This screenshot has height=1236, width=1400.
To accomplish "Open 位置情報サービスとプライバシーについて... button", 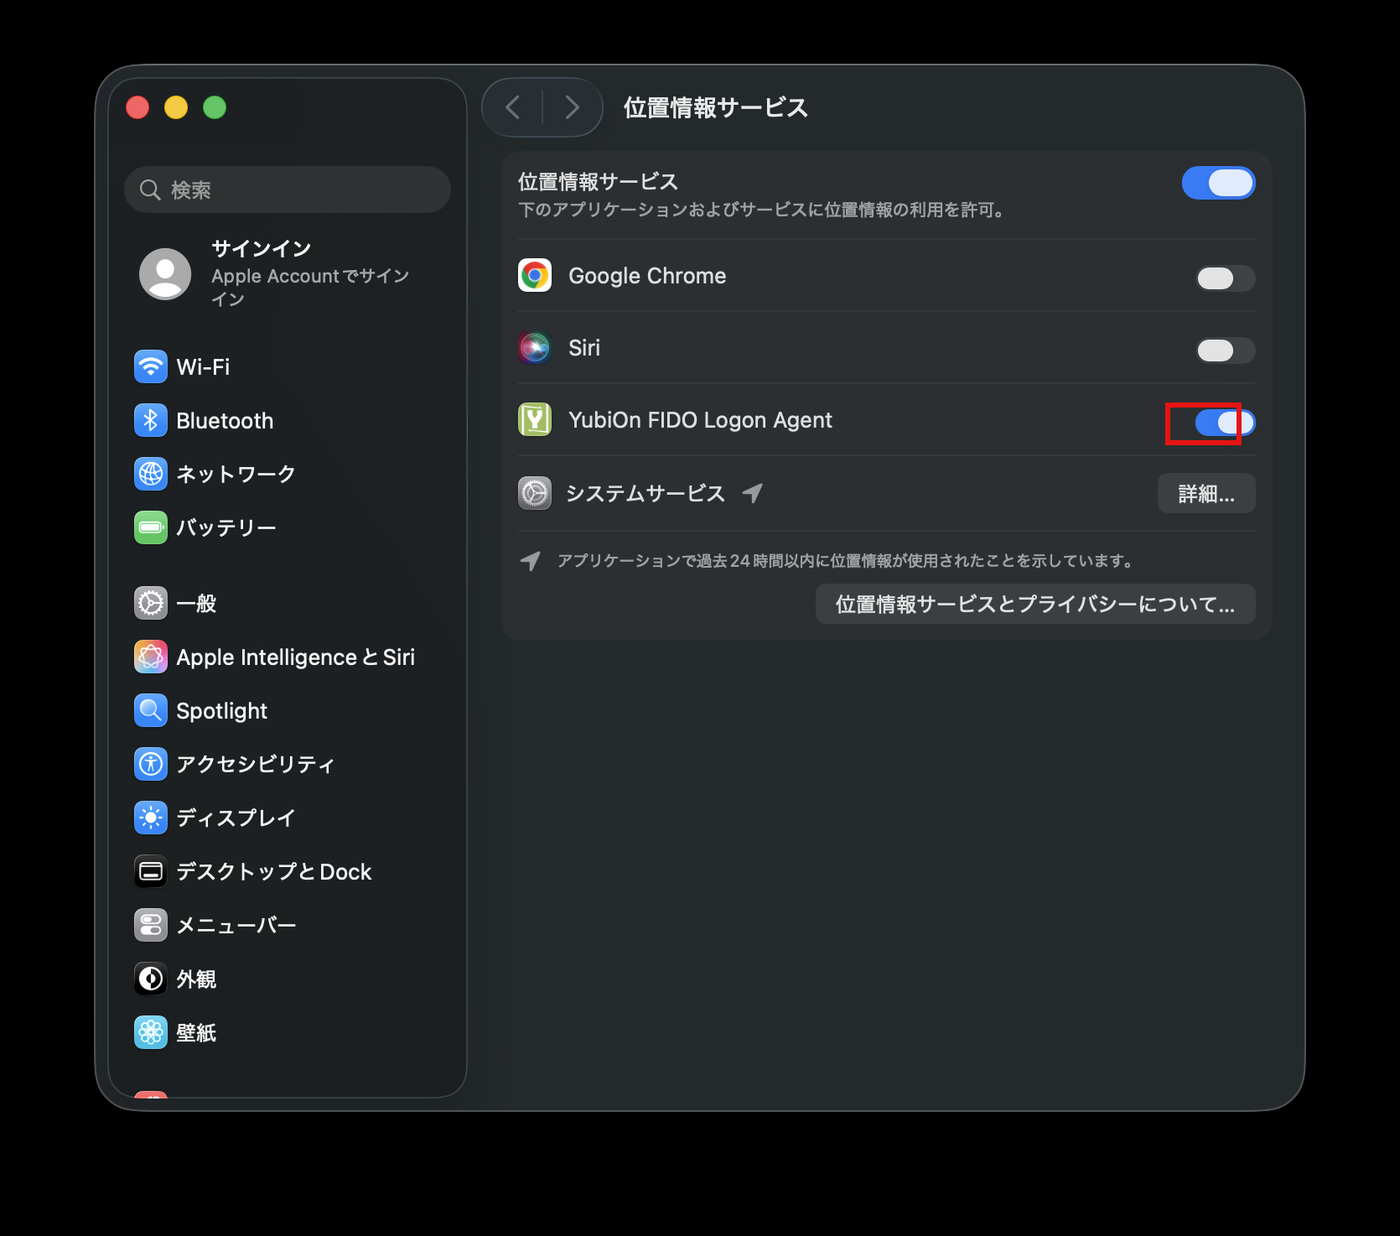I will click(1035, 604).
